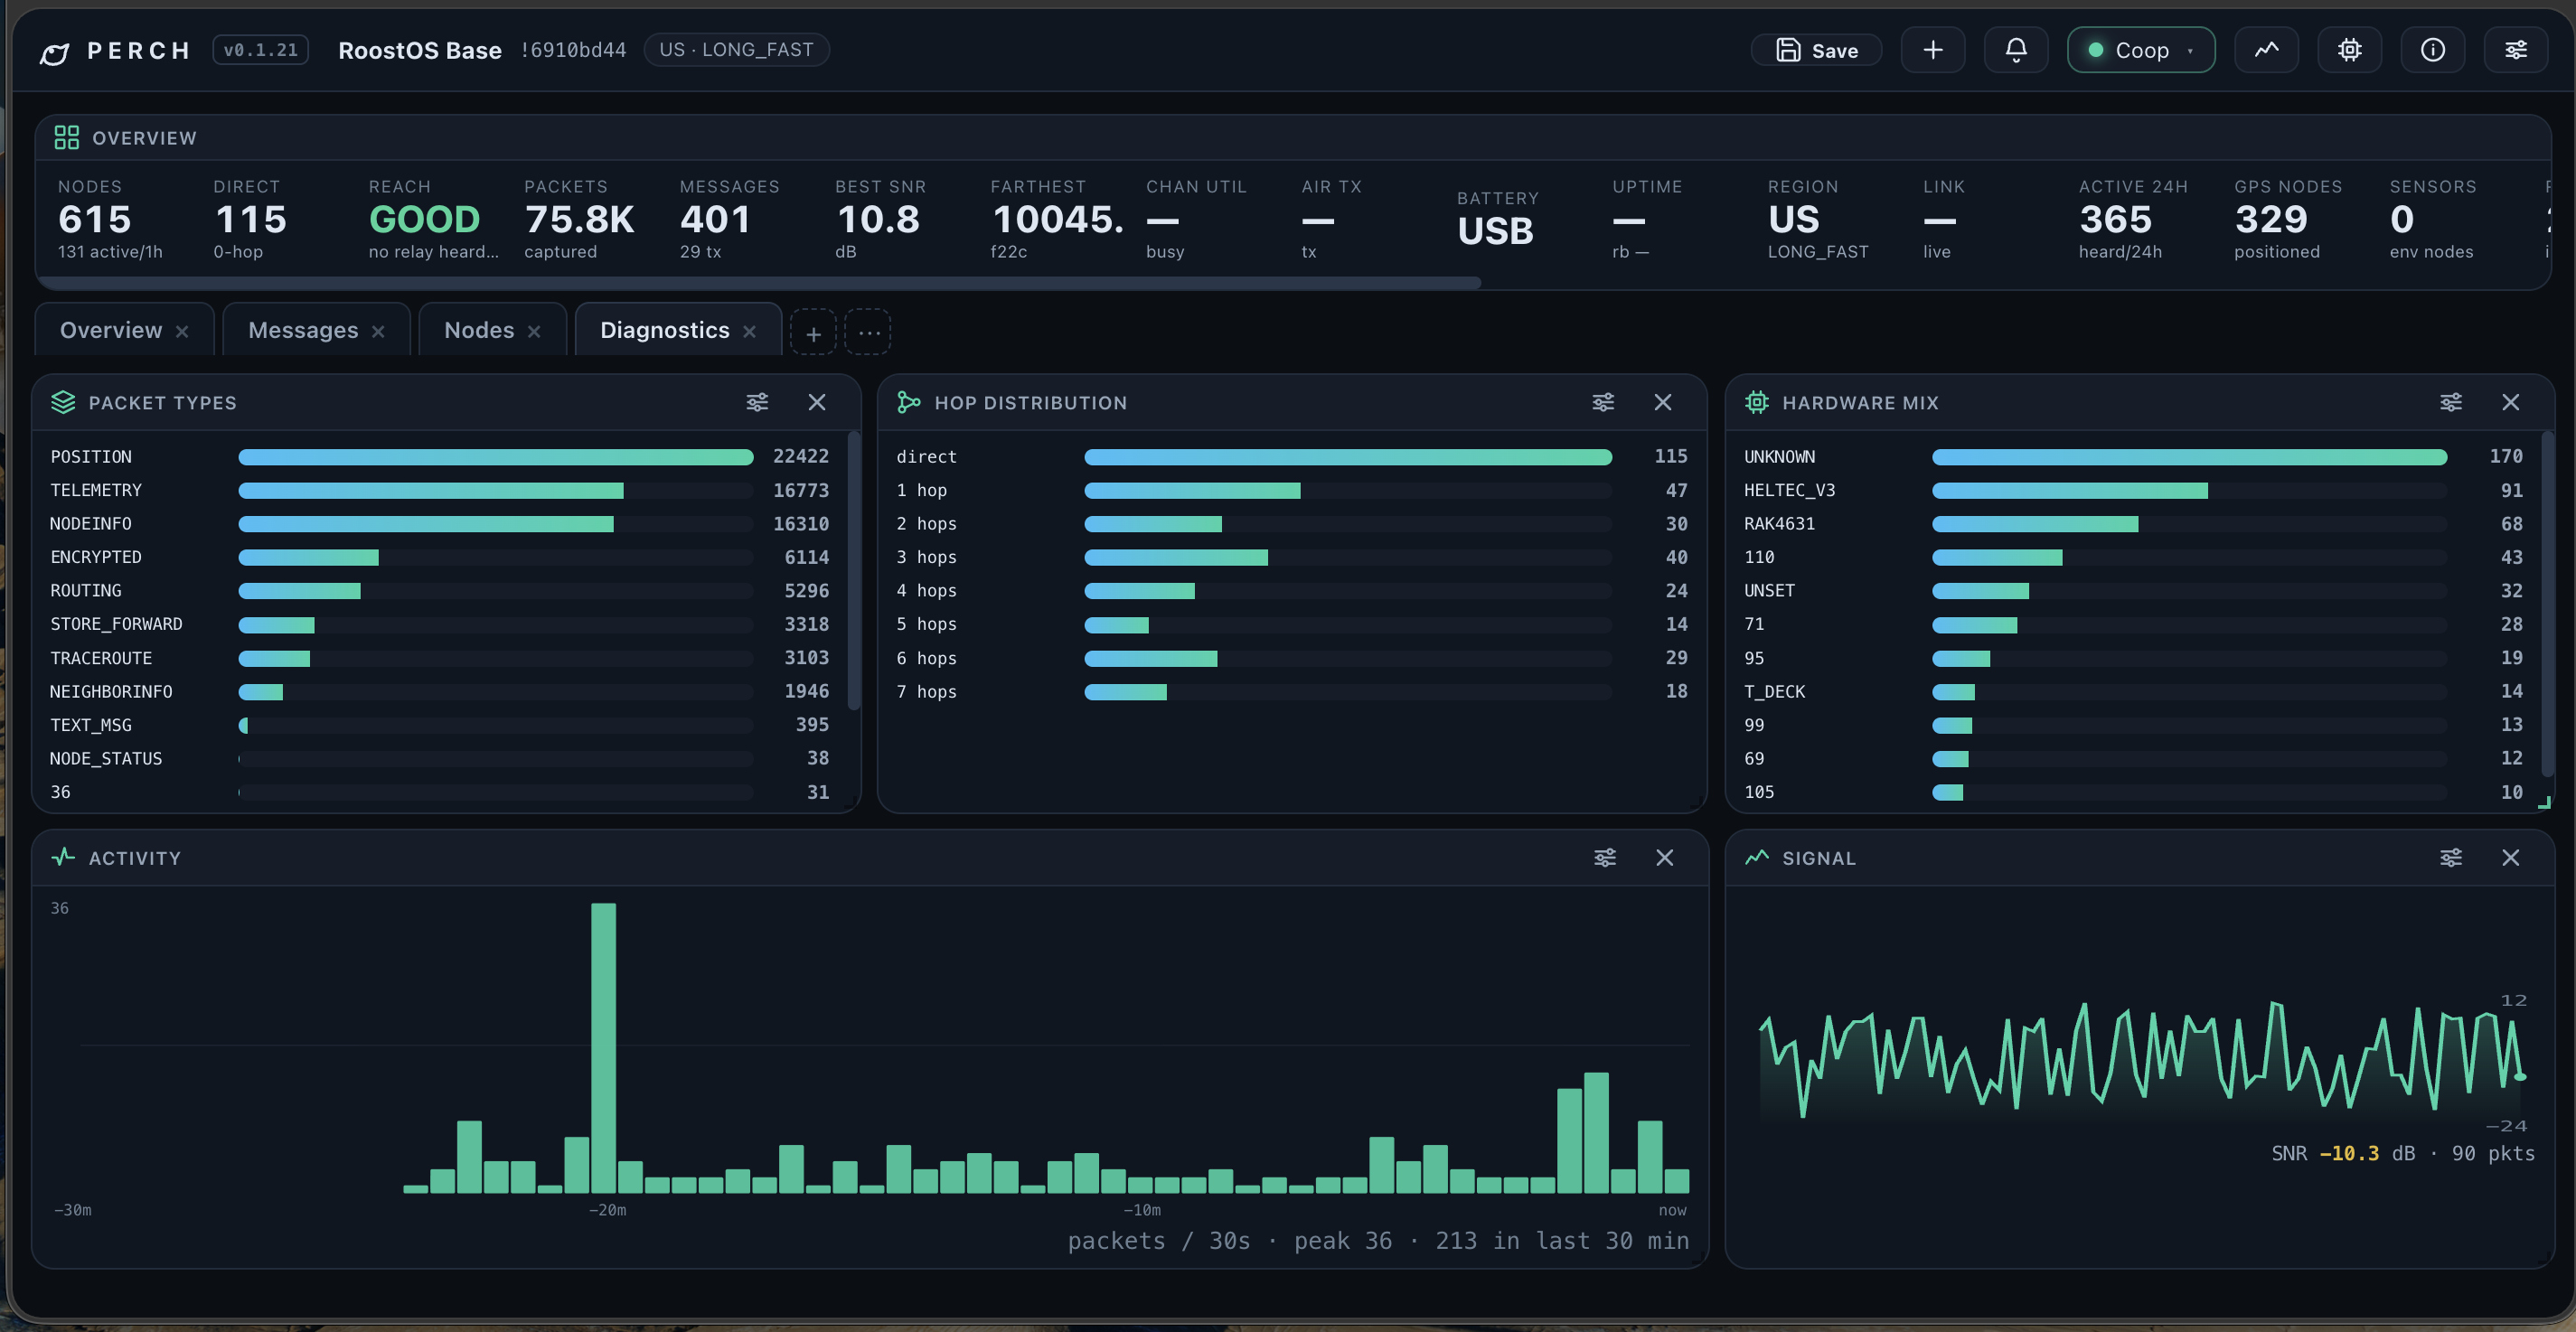Click the NODES 615 stat
Image resolution: width=2576 pixels, height=1332 pixels.
(110, 219)
